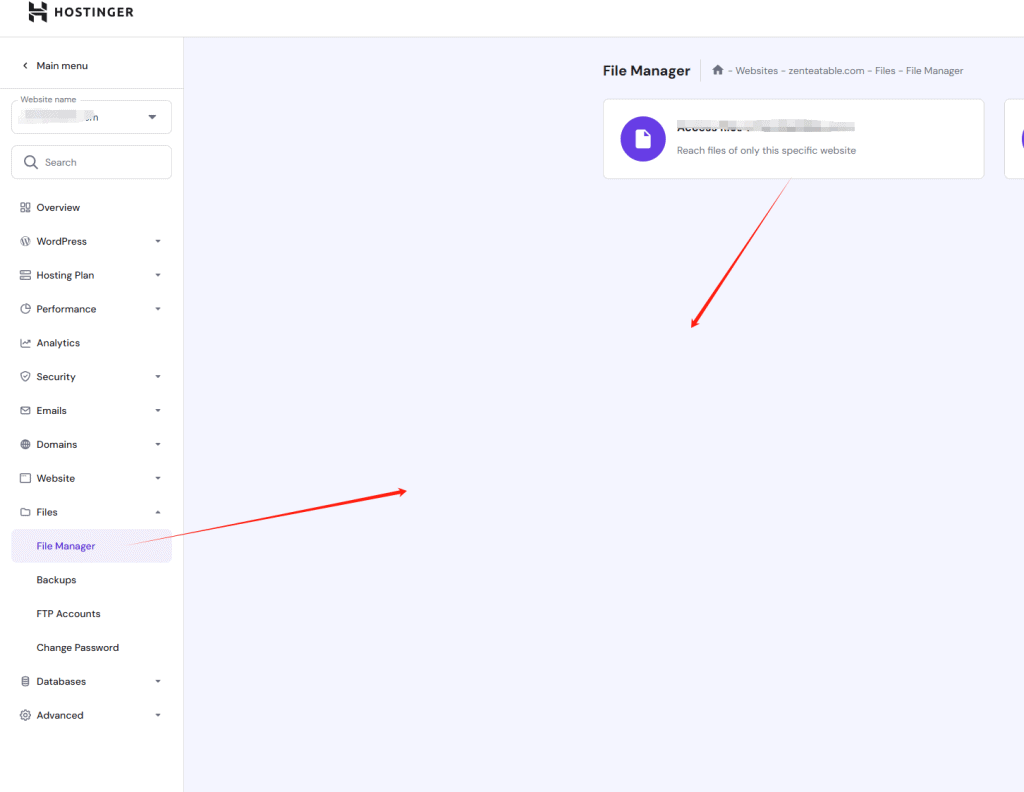Click the Websites breadcrumb link

tap(757, 71)
